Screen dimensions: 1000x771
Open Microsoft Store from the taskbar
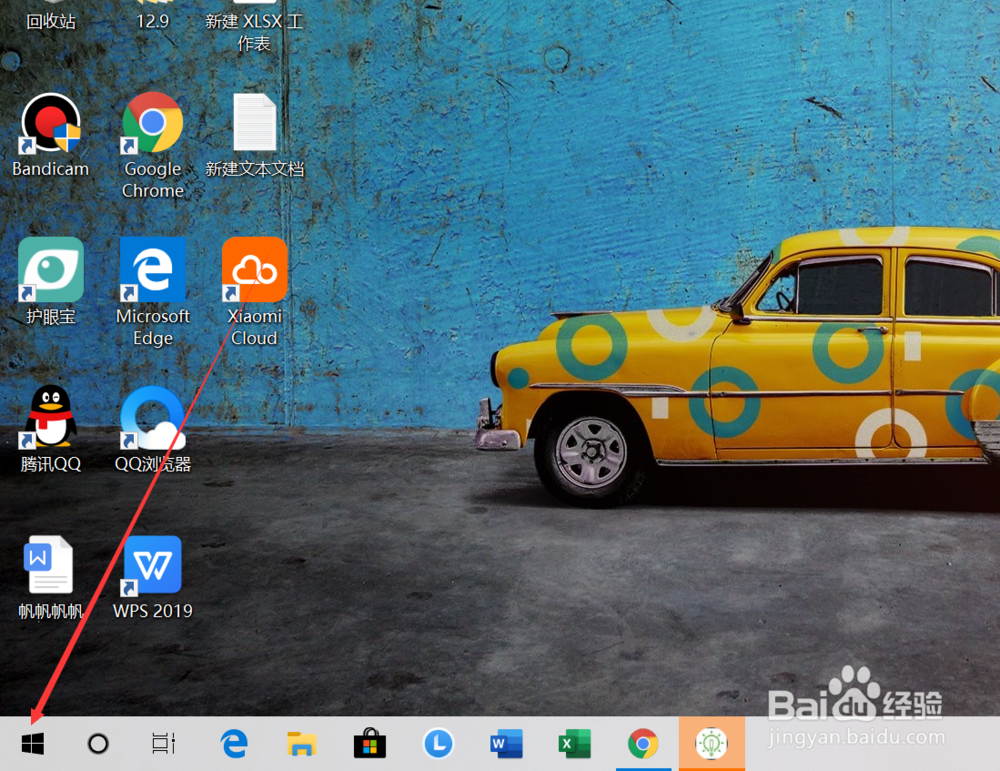[370, 744]
